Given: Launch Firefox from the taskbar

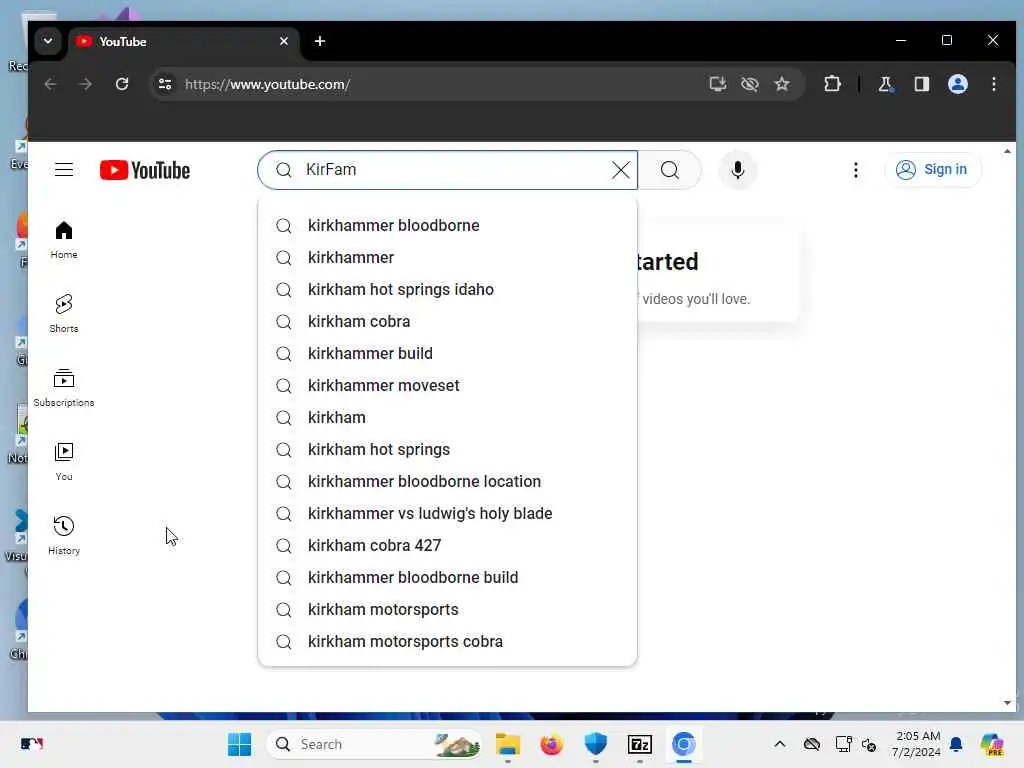Looking at the screenshot, I should pos(552,744).
